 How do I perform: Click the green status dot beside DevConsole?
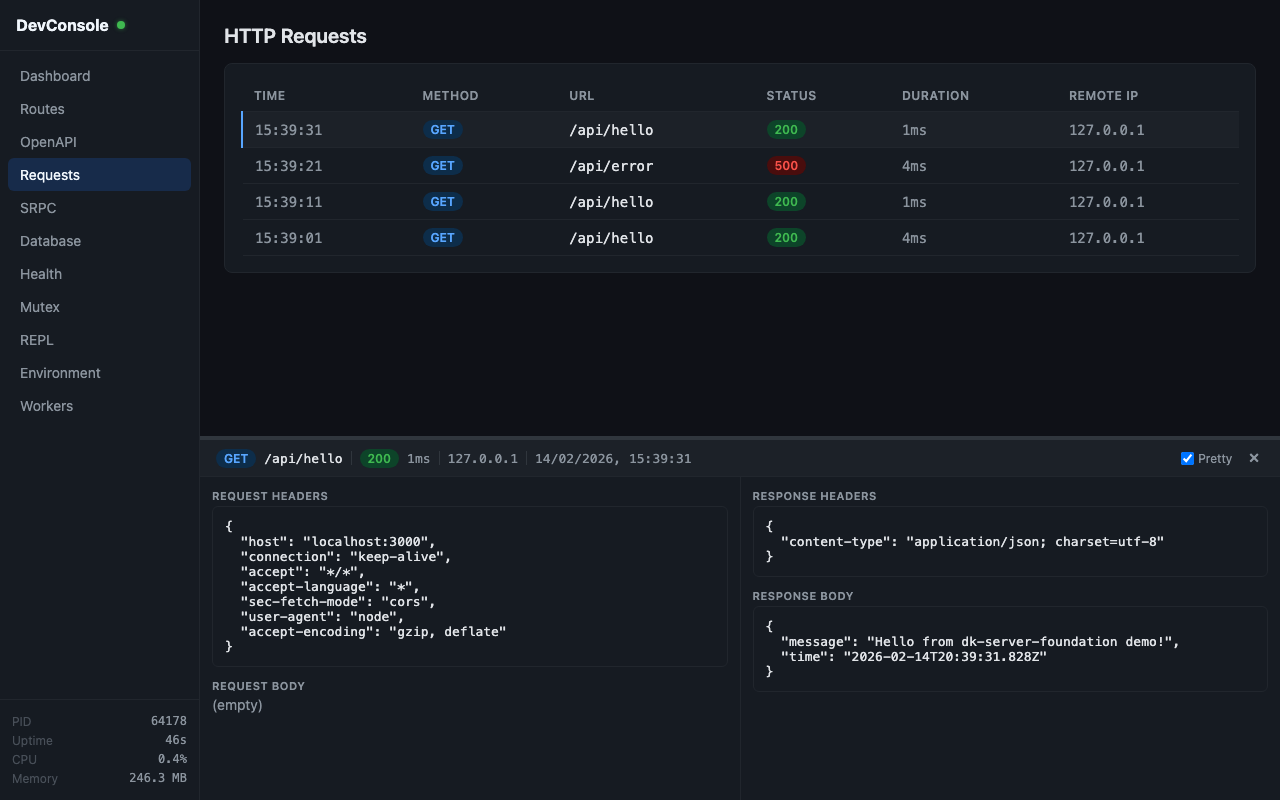121,25
